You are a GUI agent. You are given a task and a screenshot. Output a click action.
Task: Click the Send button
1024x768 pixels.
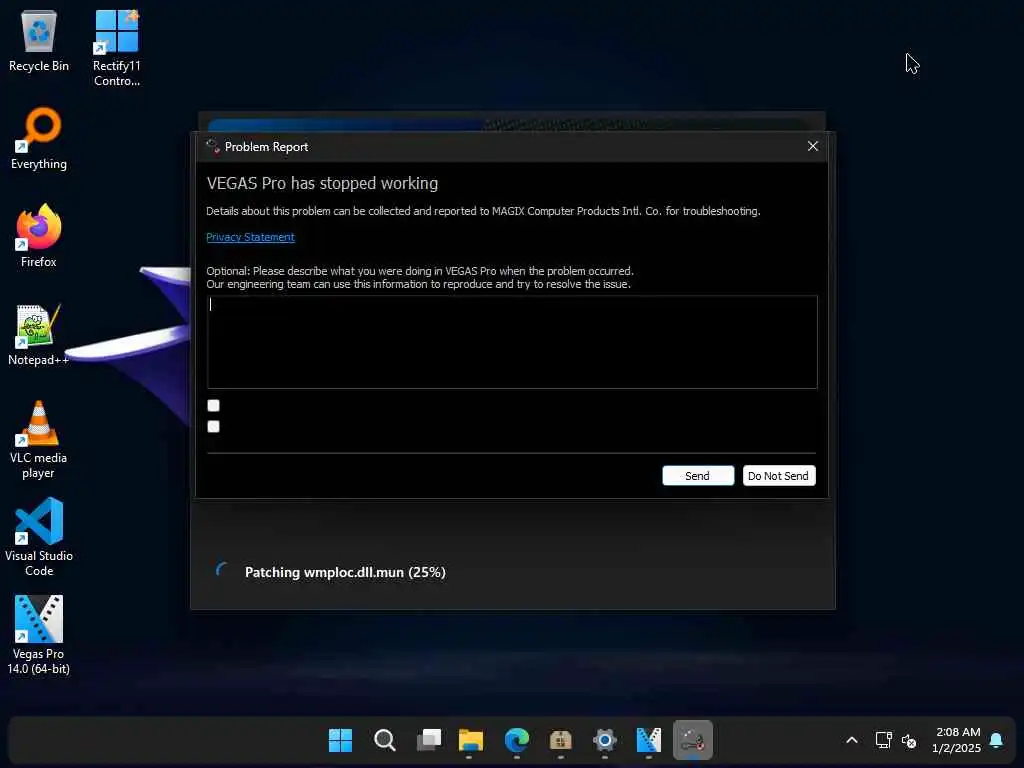pyautogui.click(x=697, y=475)
